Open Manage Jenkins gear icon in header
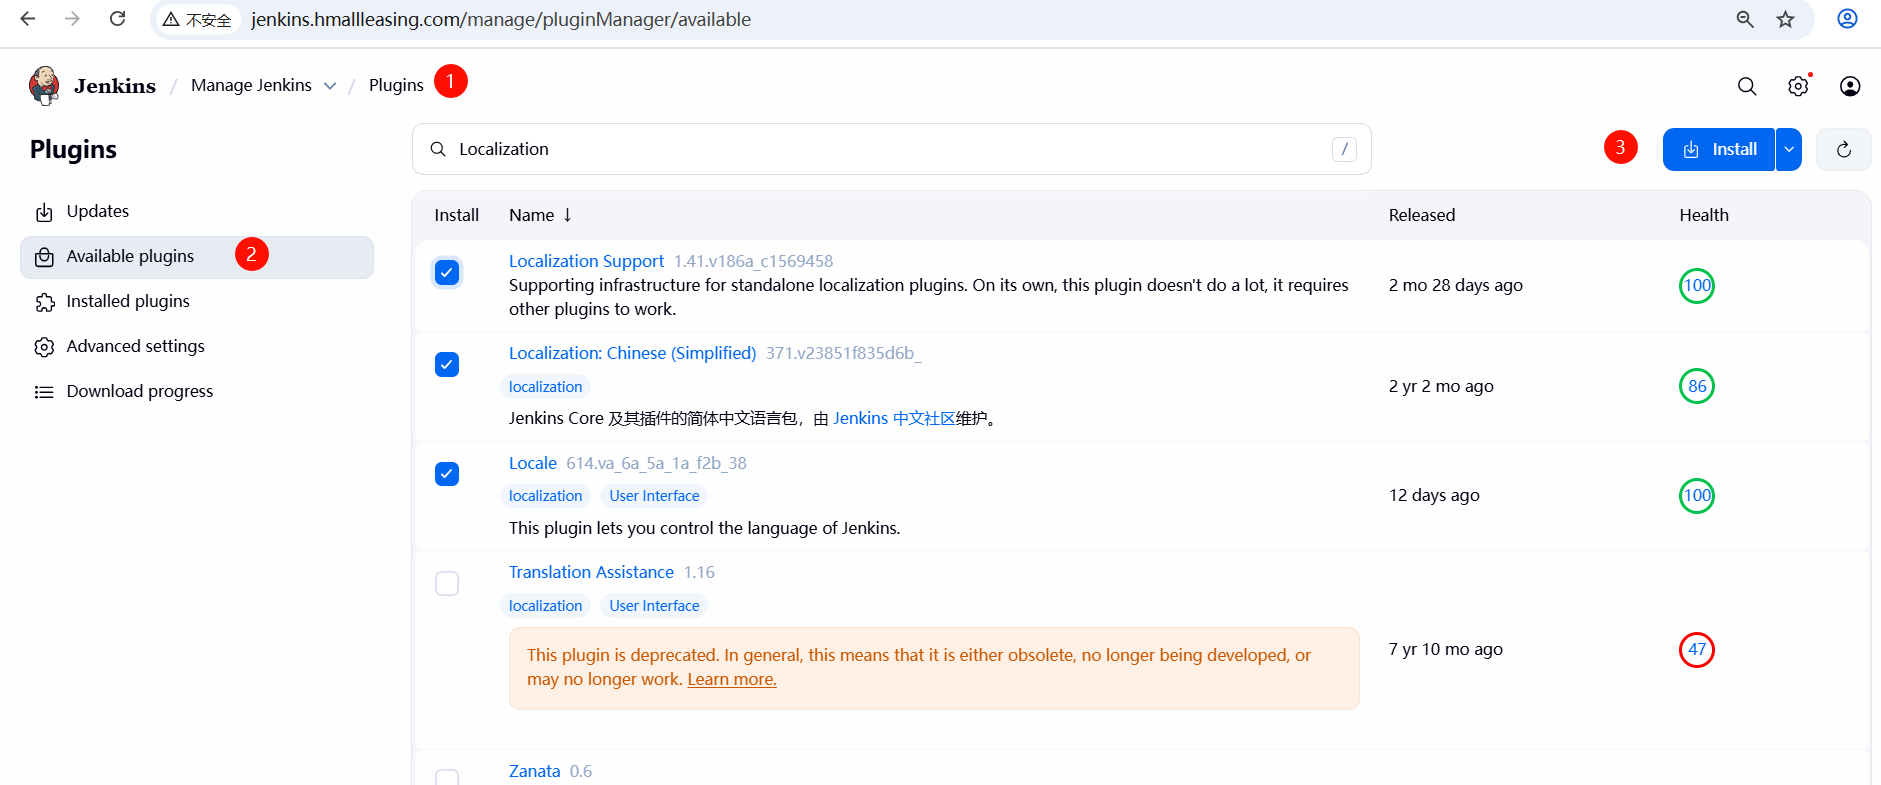1881x785 pixels. (1798, 86)
